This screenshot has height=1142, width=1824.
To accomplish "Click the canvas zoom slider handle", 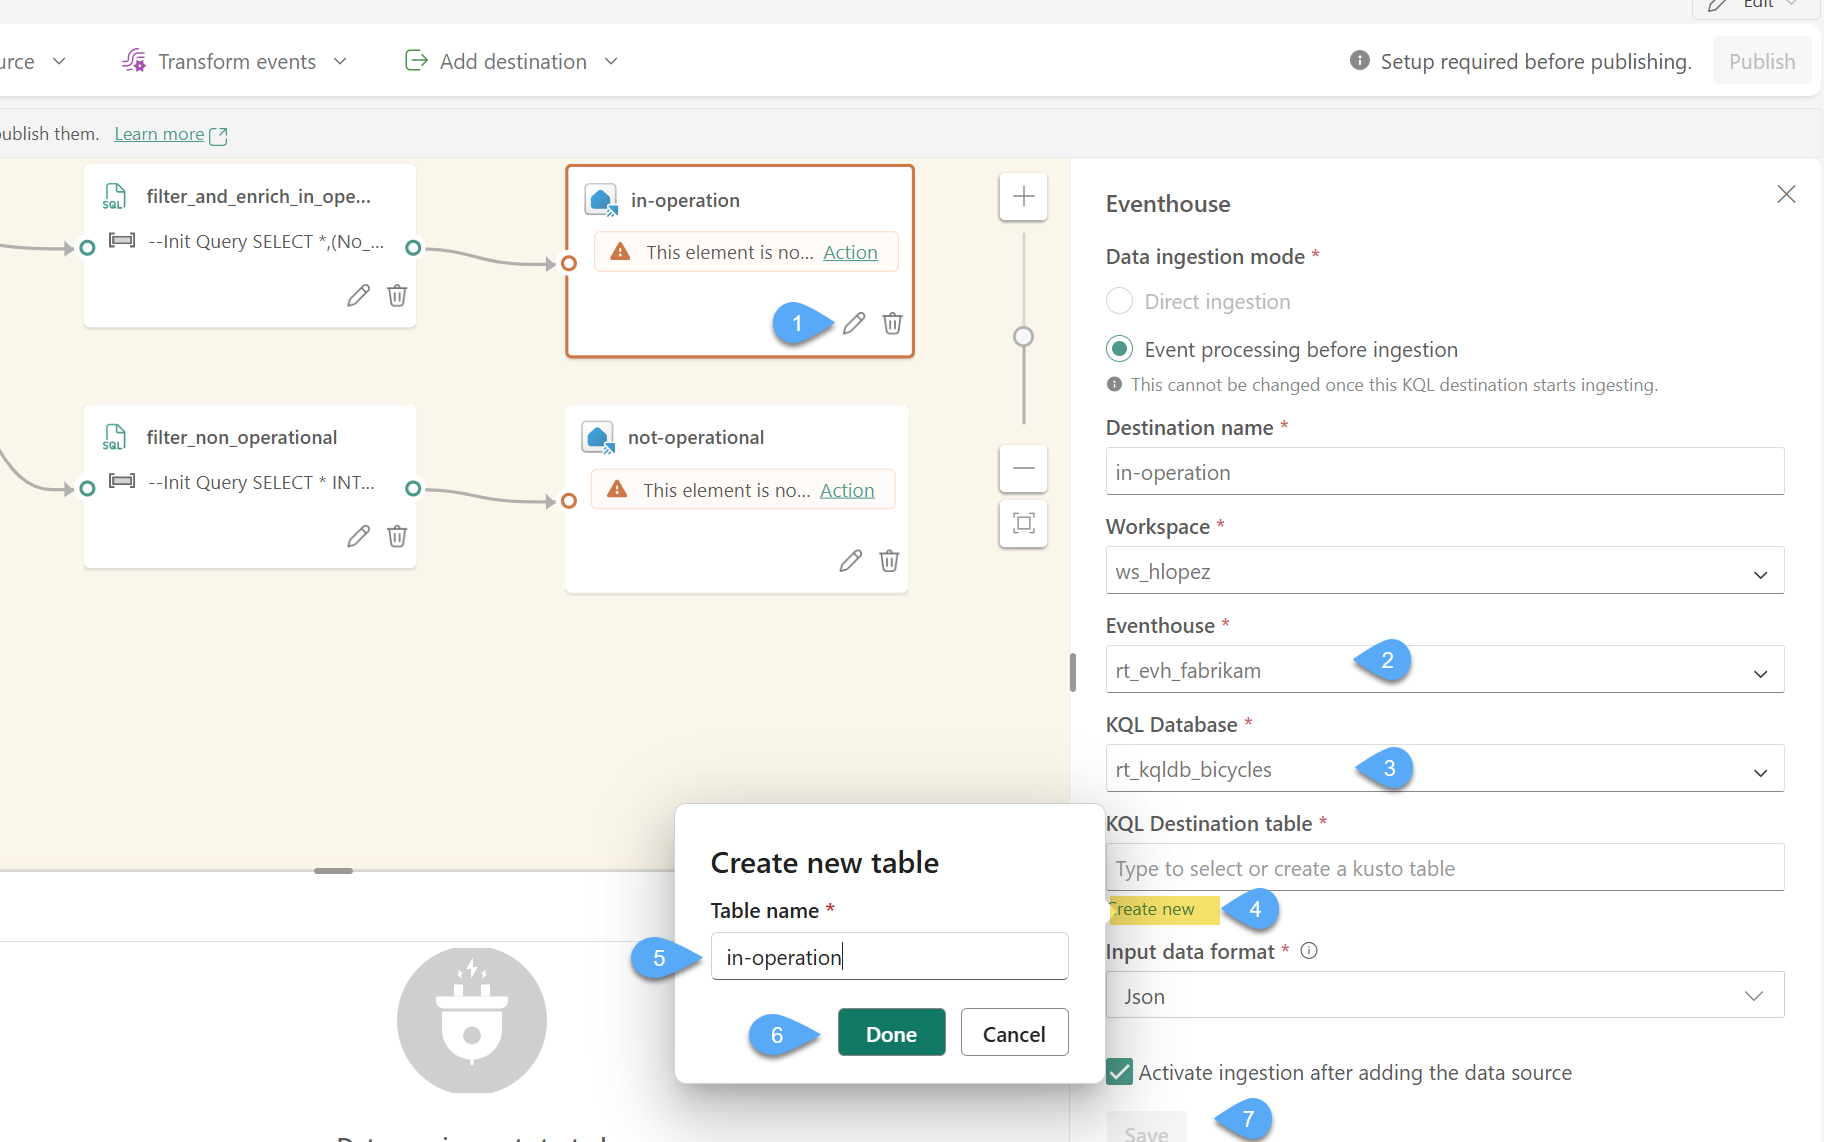I will pos(1023,337).
